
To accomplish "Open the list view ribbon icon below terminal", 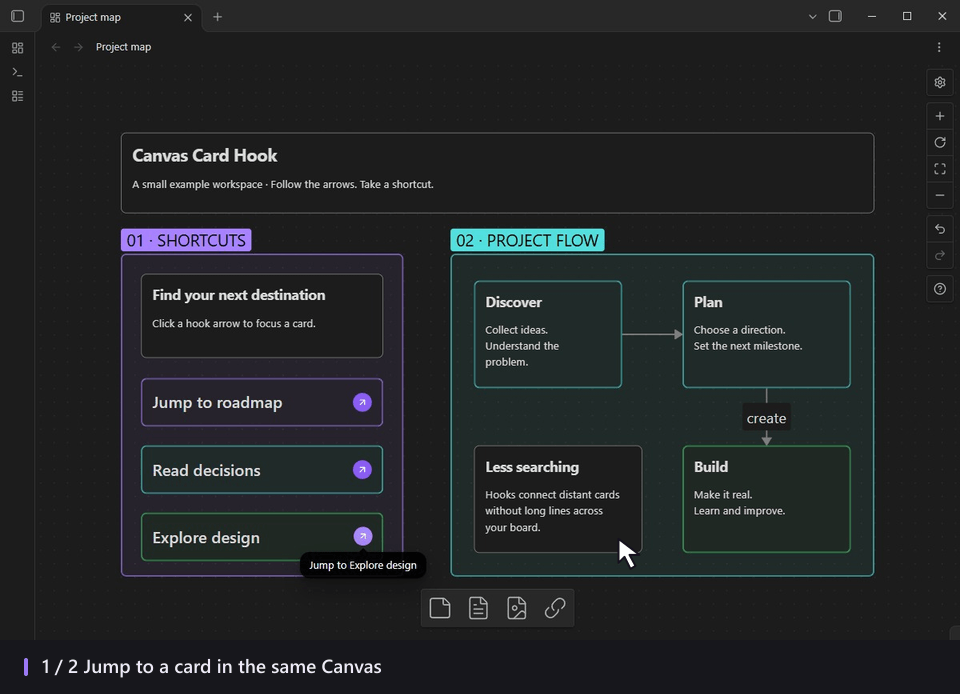I will point(18,96).
